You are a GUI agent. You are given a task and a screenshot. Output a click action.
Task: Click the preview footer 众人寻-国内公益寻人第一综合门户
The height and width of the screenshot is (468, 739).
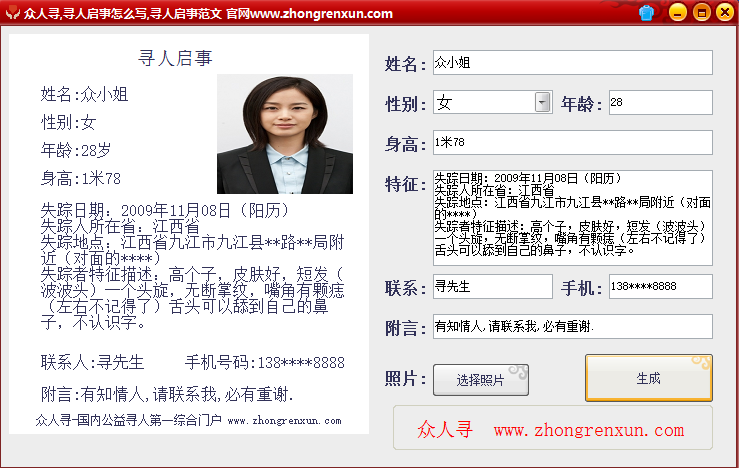tap(128, 420)
